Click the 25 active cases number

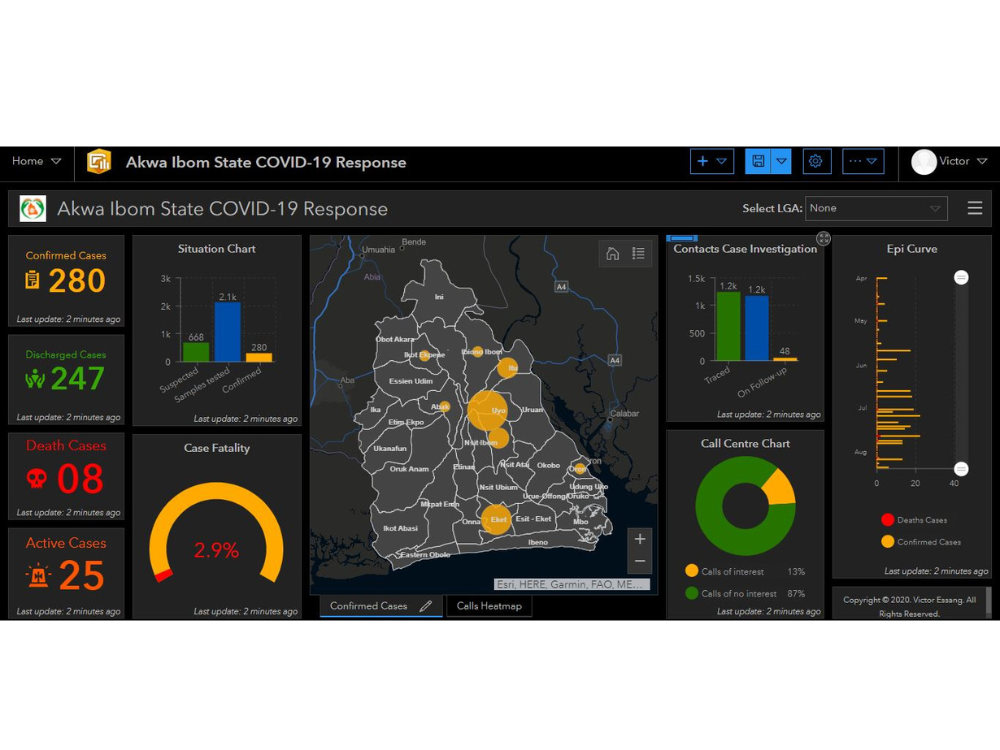point(82,576)
